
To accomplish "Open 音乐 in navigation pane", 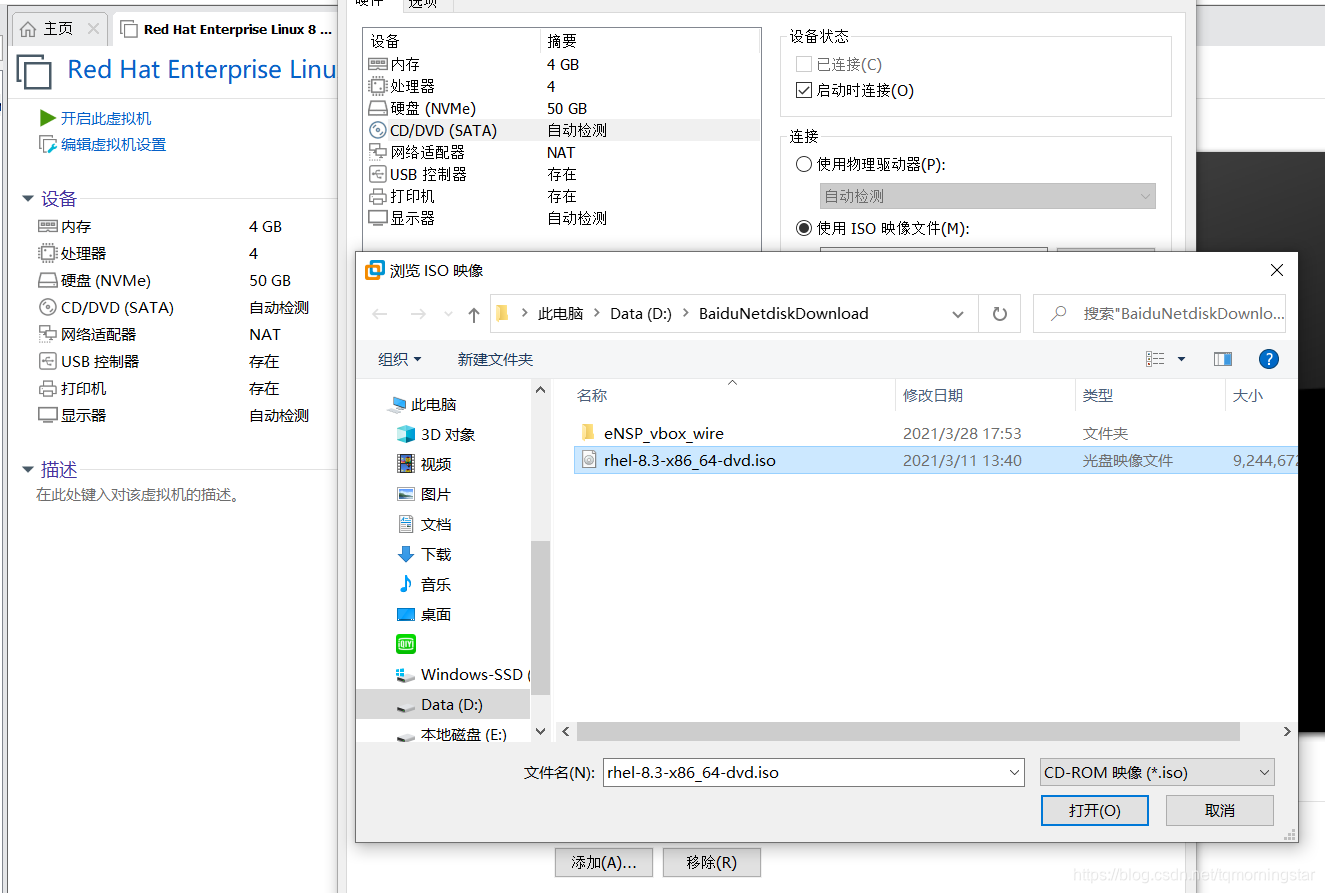I will click(x=425, y=584).
